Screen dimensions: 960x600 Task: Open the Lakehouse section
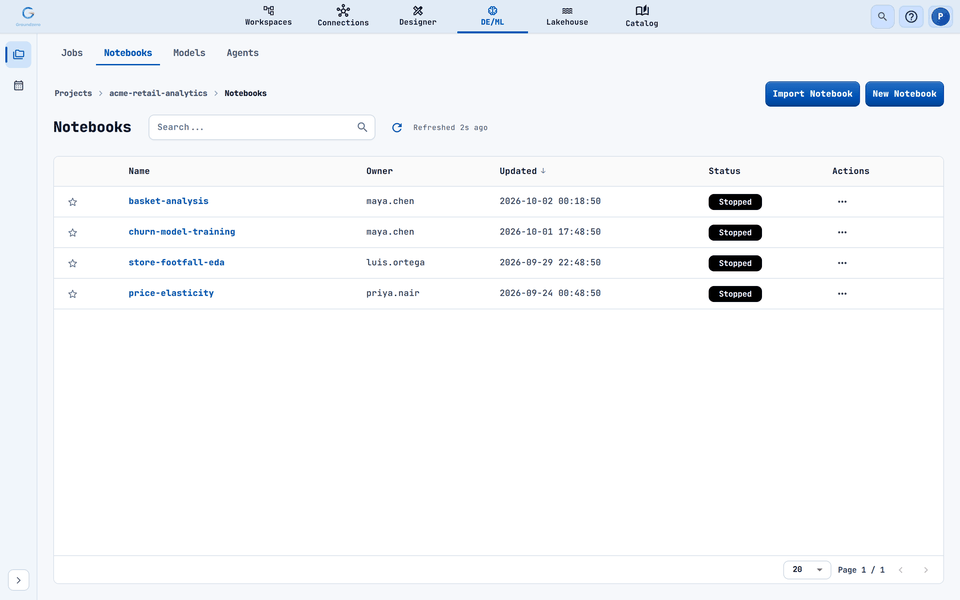tap(567, 16)
